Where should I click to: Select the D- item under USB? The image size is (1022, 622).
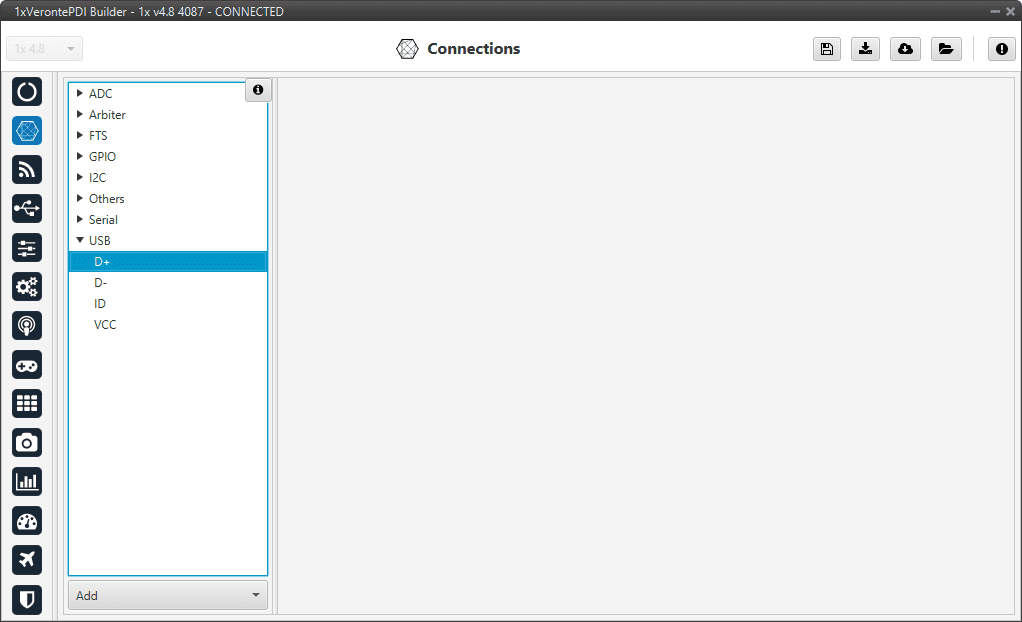coord(101,283)
